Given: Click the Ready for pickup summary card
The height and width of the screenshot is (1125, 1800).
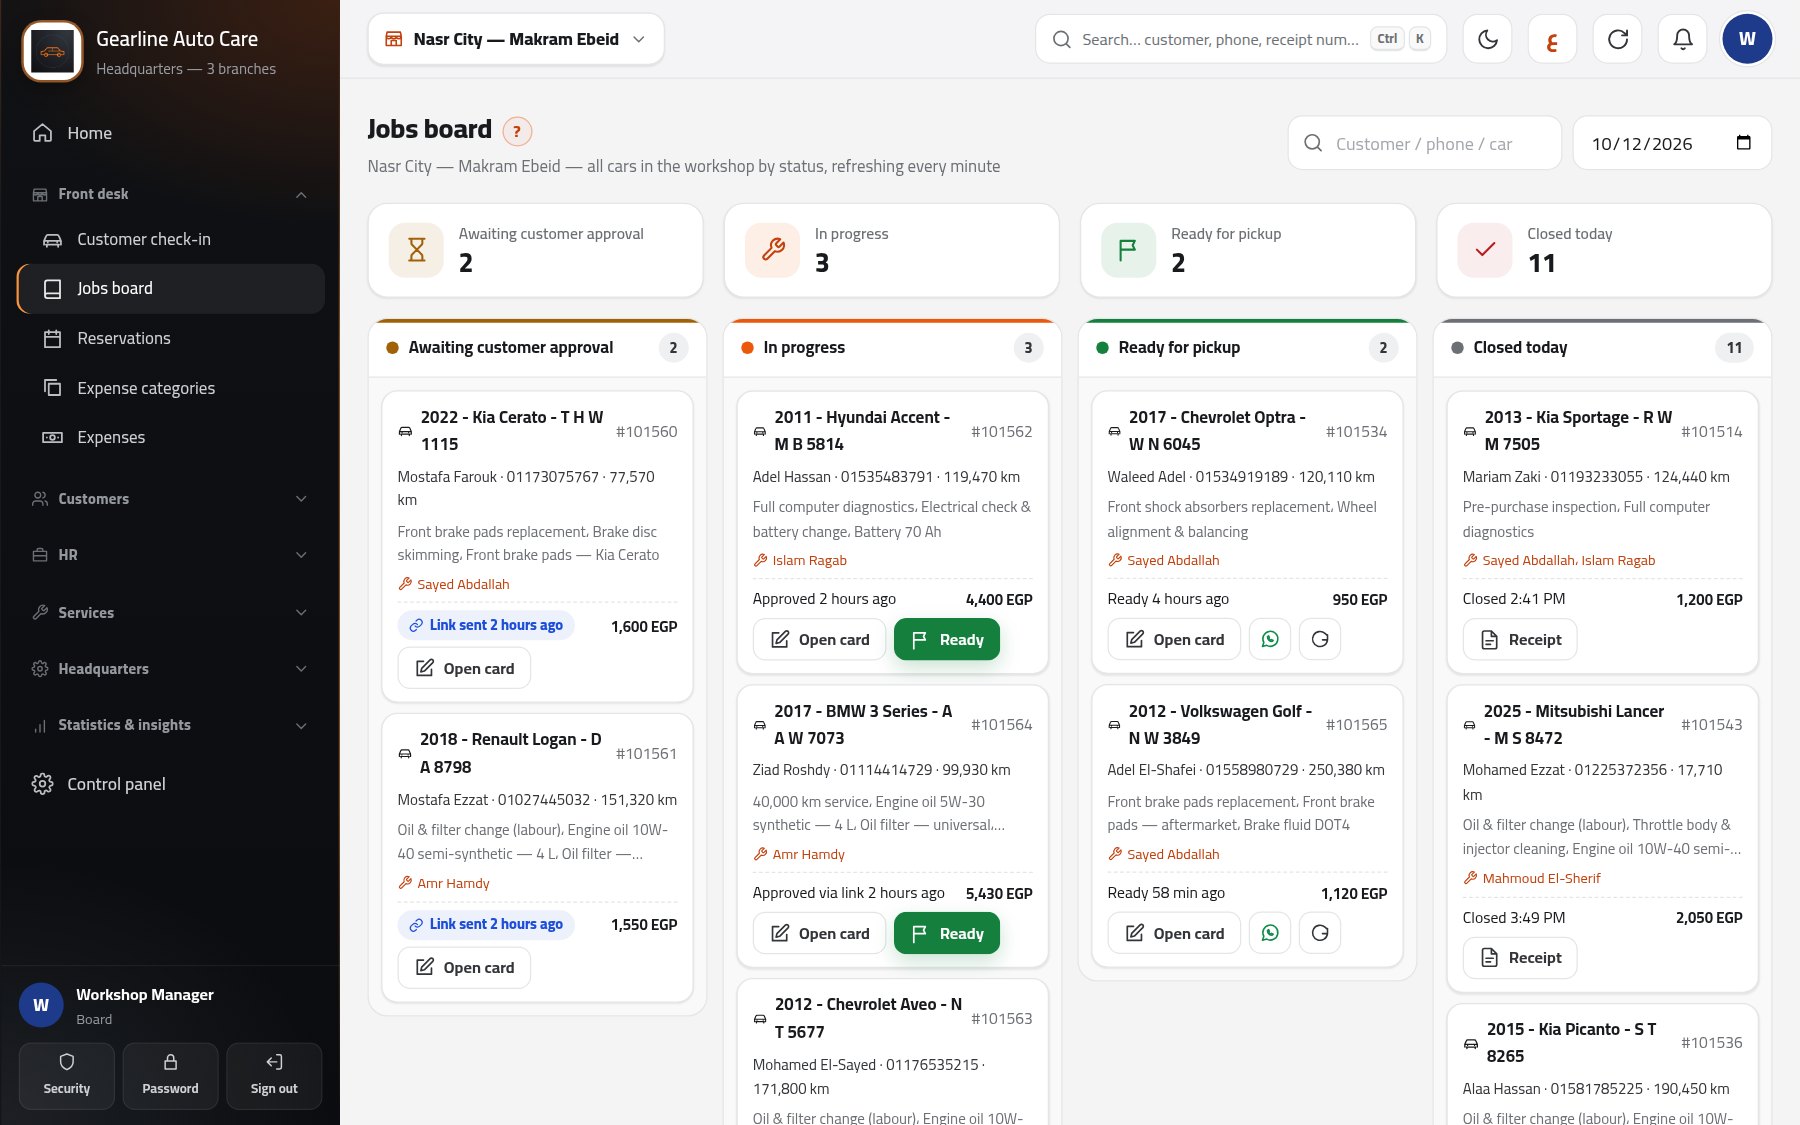Looking at the screenshot, I should (1248, 250).
